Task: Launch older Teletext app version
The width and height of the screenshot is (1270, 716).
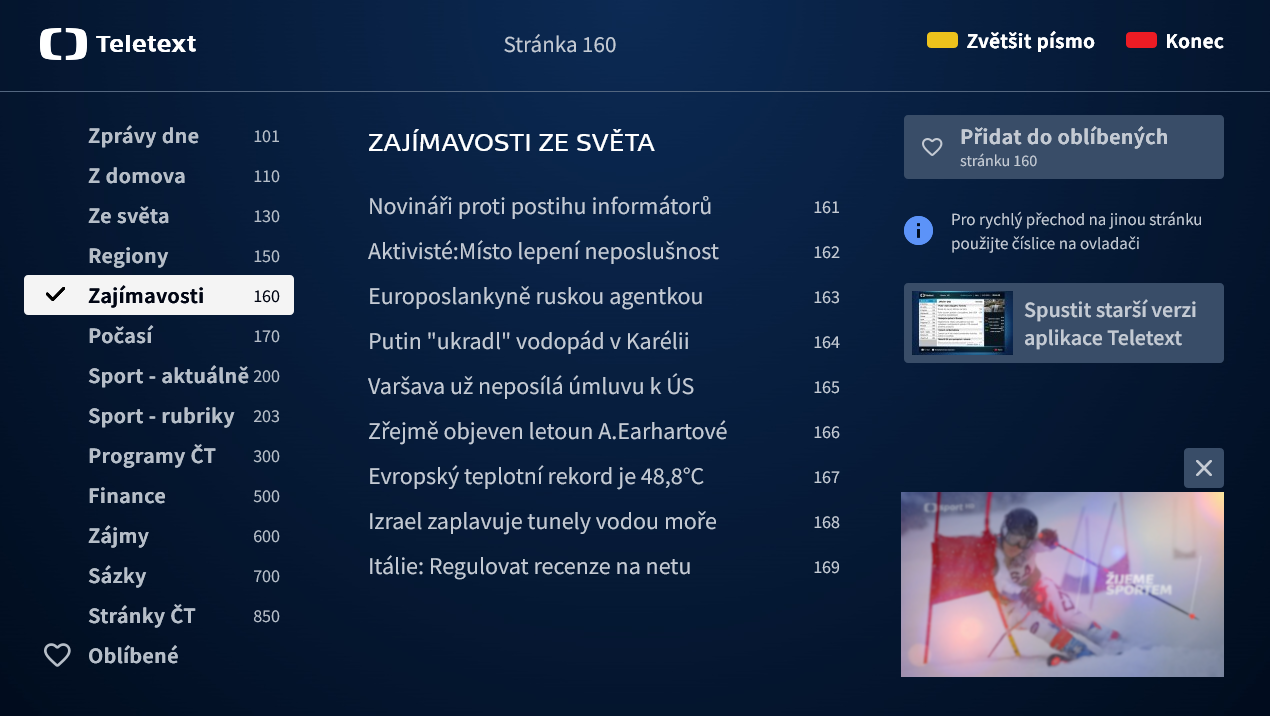Action: click(1063, 323)
